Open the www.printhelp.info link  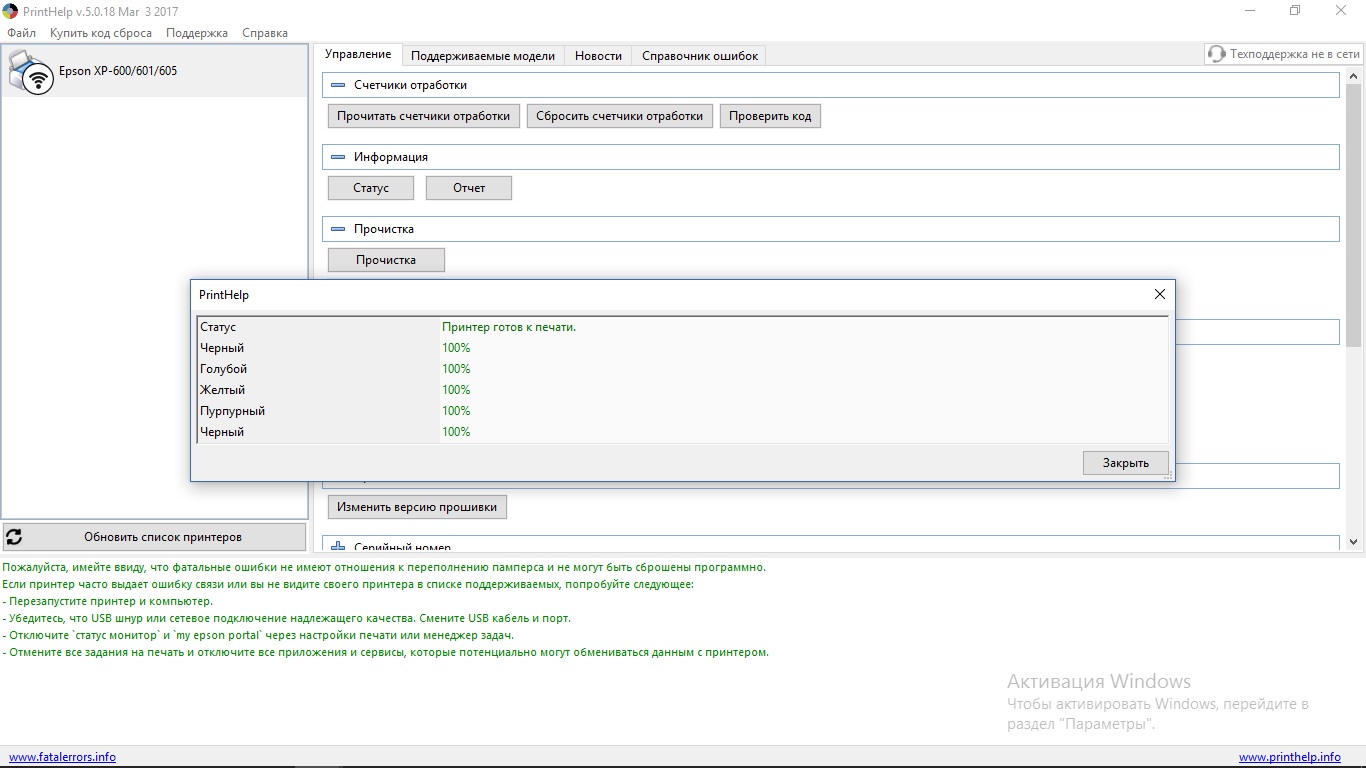(x=1290, y=757)
